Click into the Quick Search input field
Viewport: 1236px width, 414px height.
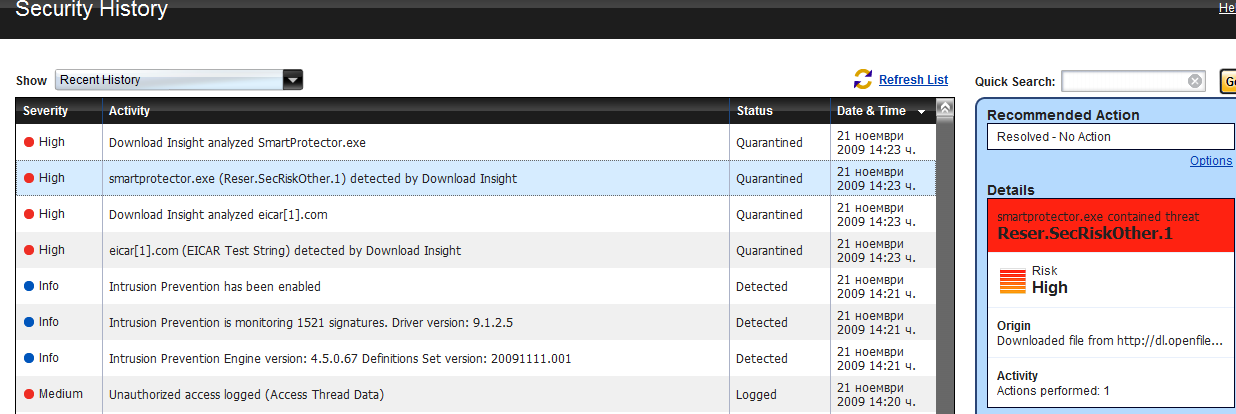[1124, 81]
